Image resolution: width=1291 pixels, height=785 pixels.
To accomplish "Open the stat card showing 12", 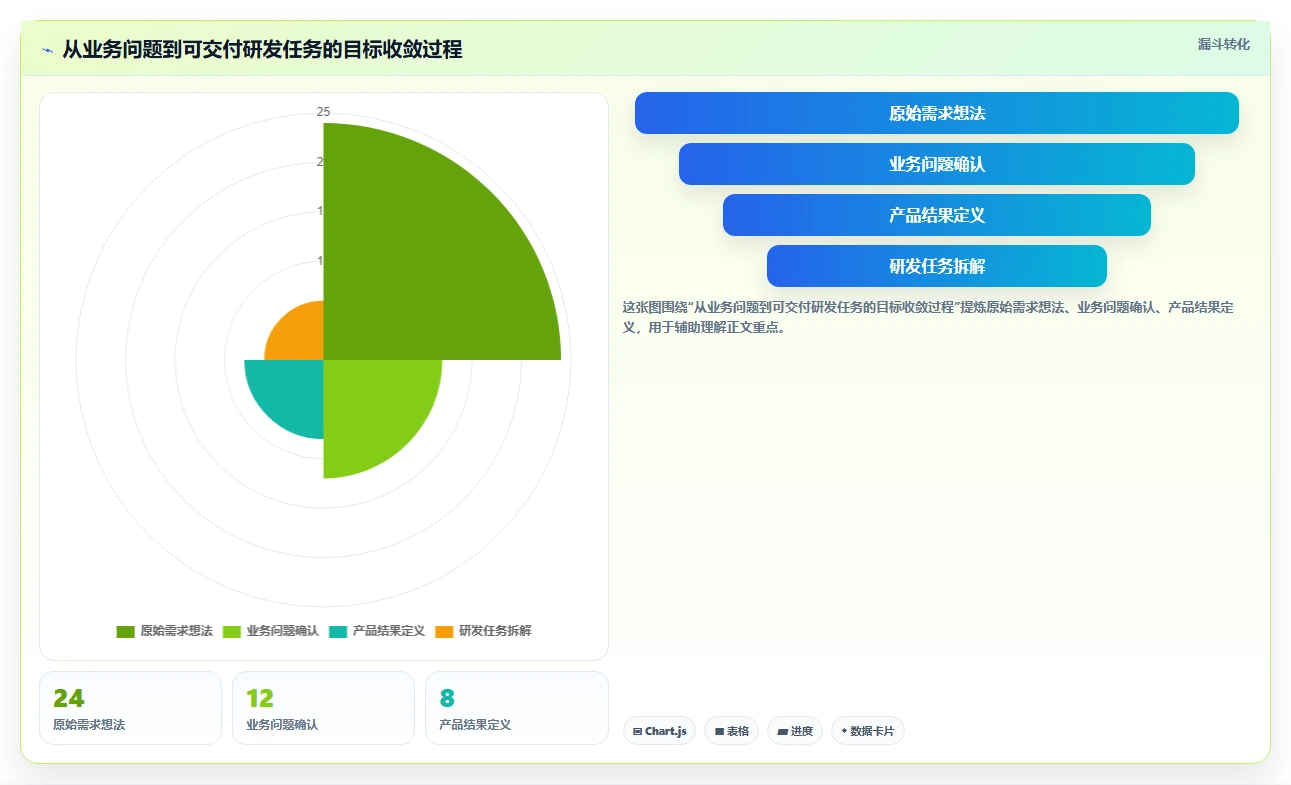I will coord(323,708).
